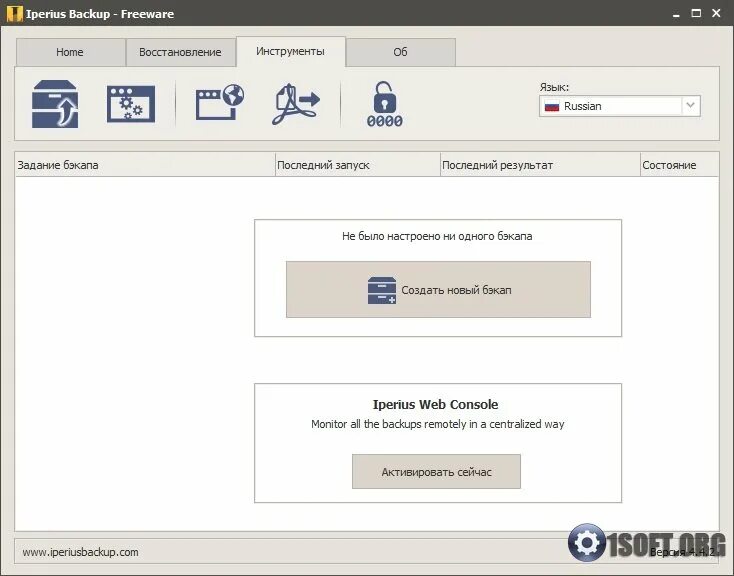
Task: Open the restore backup archive tool icon
Action: (x=55, y=104)
